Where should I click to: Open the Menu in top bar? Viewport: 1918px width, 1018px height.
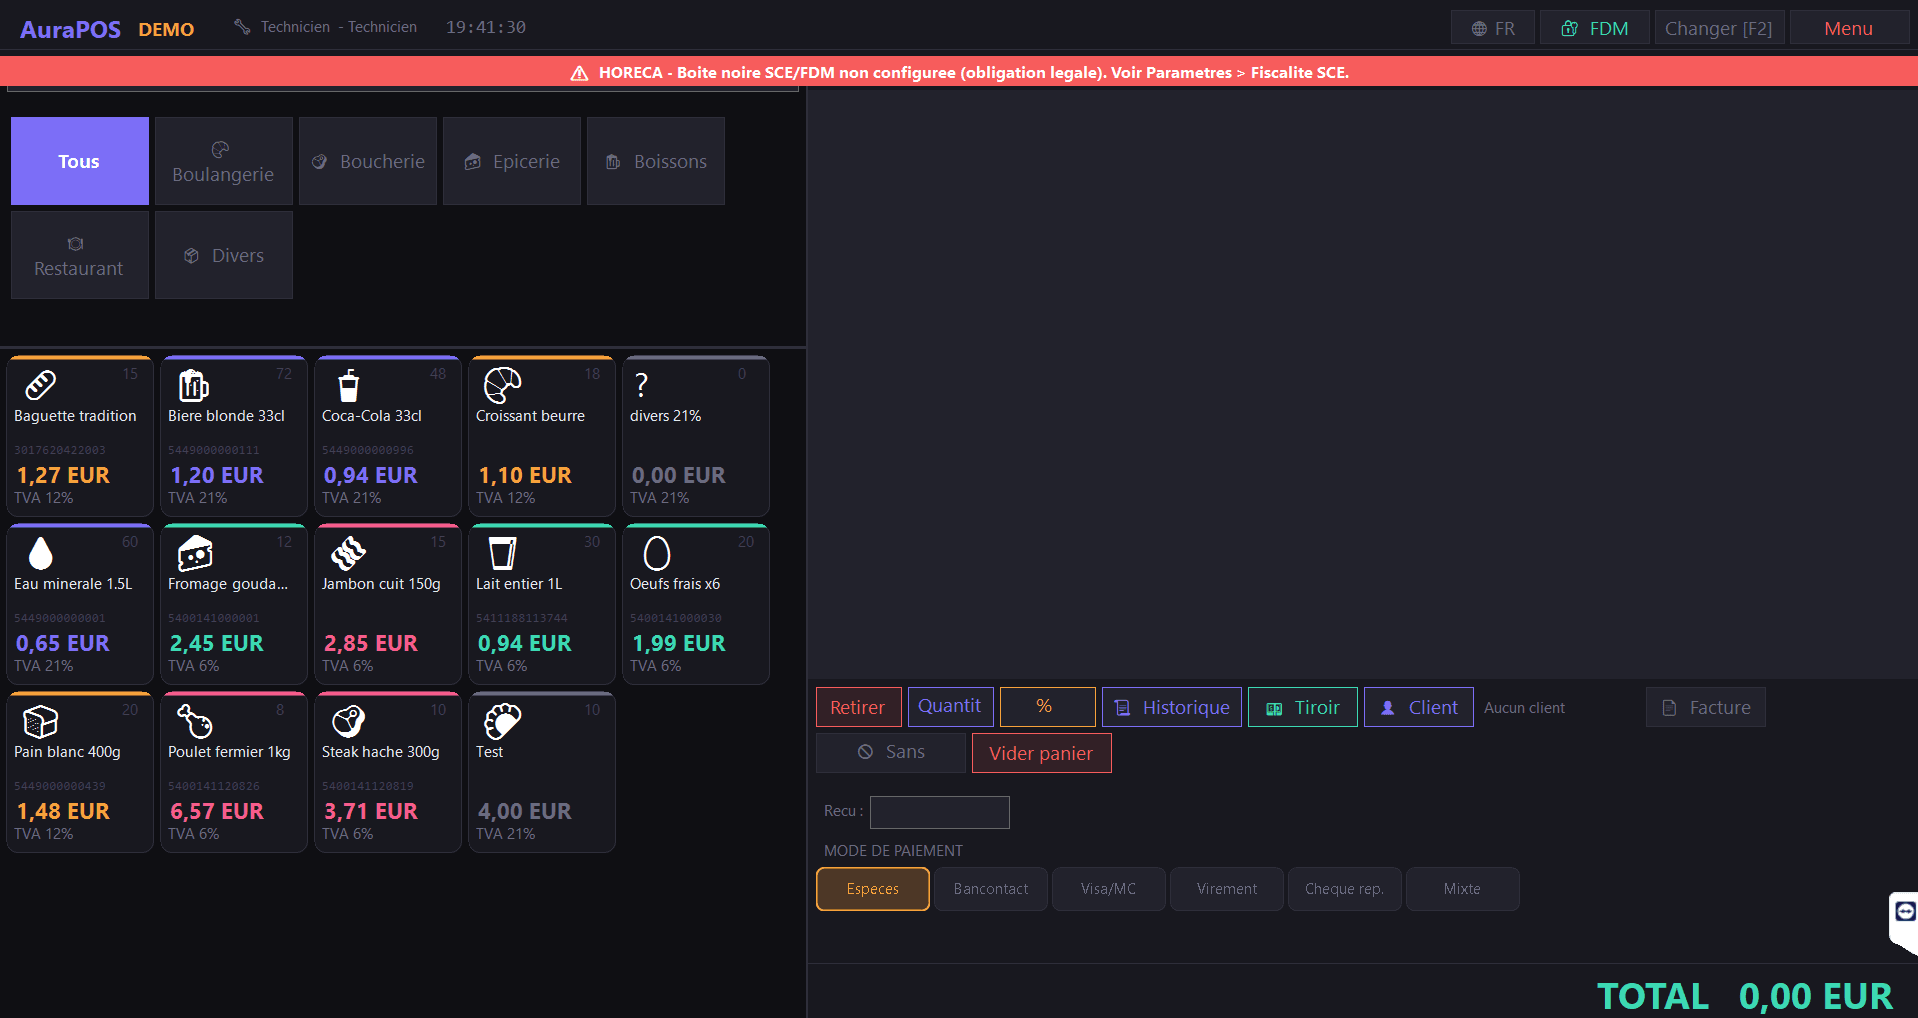click(1847, 28)
